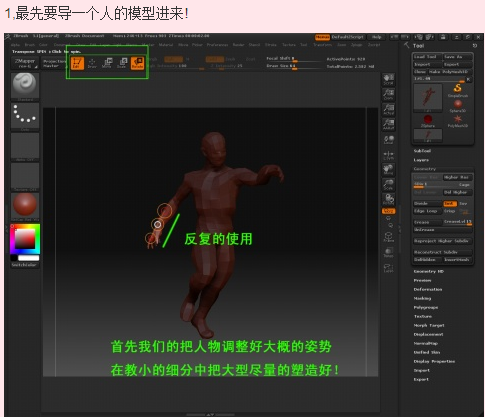This screenshot has width=485, height=417.
Task: Expand the SubTool palette section
Action: [x=422, y=151]
